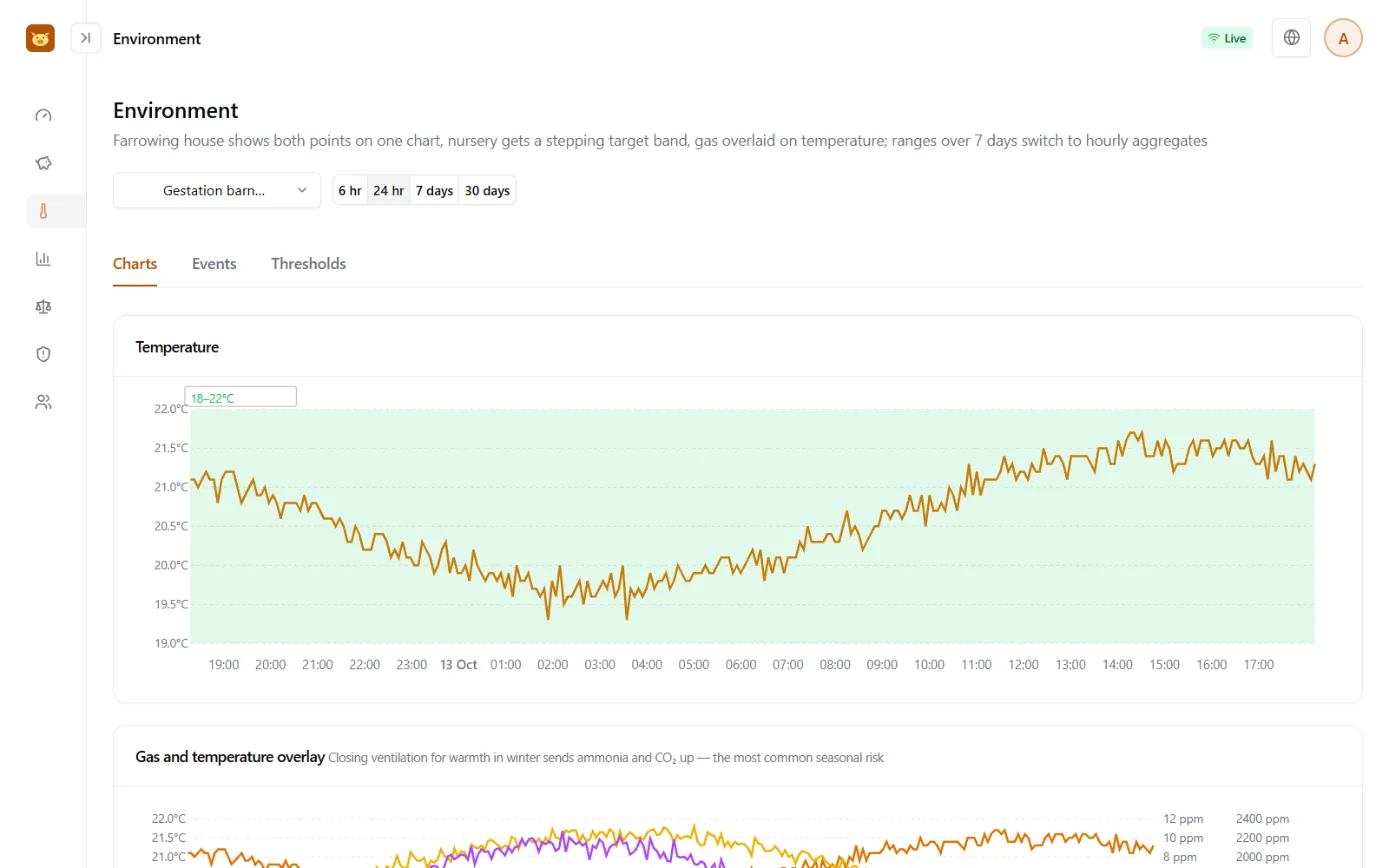Click the 19:00 axis label
The height and width of the screenshot is (868, 1388).
tap(223, 664)
